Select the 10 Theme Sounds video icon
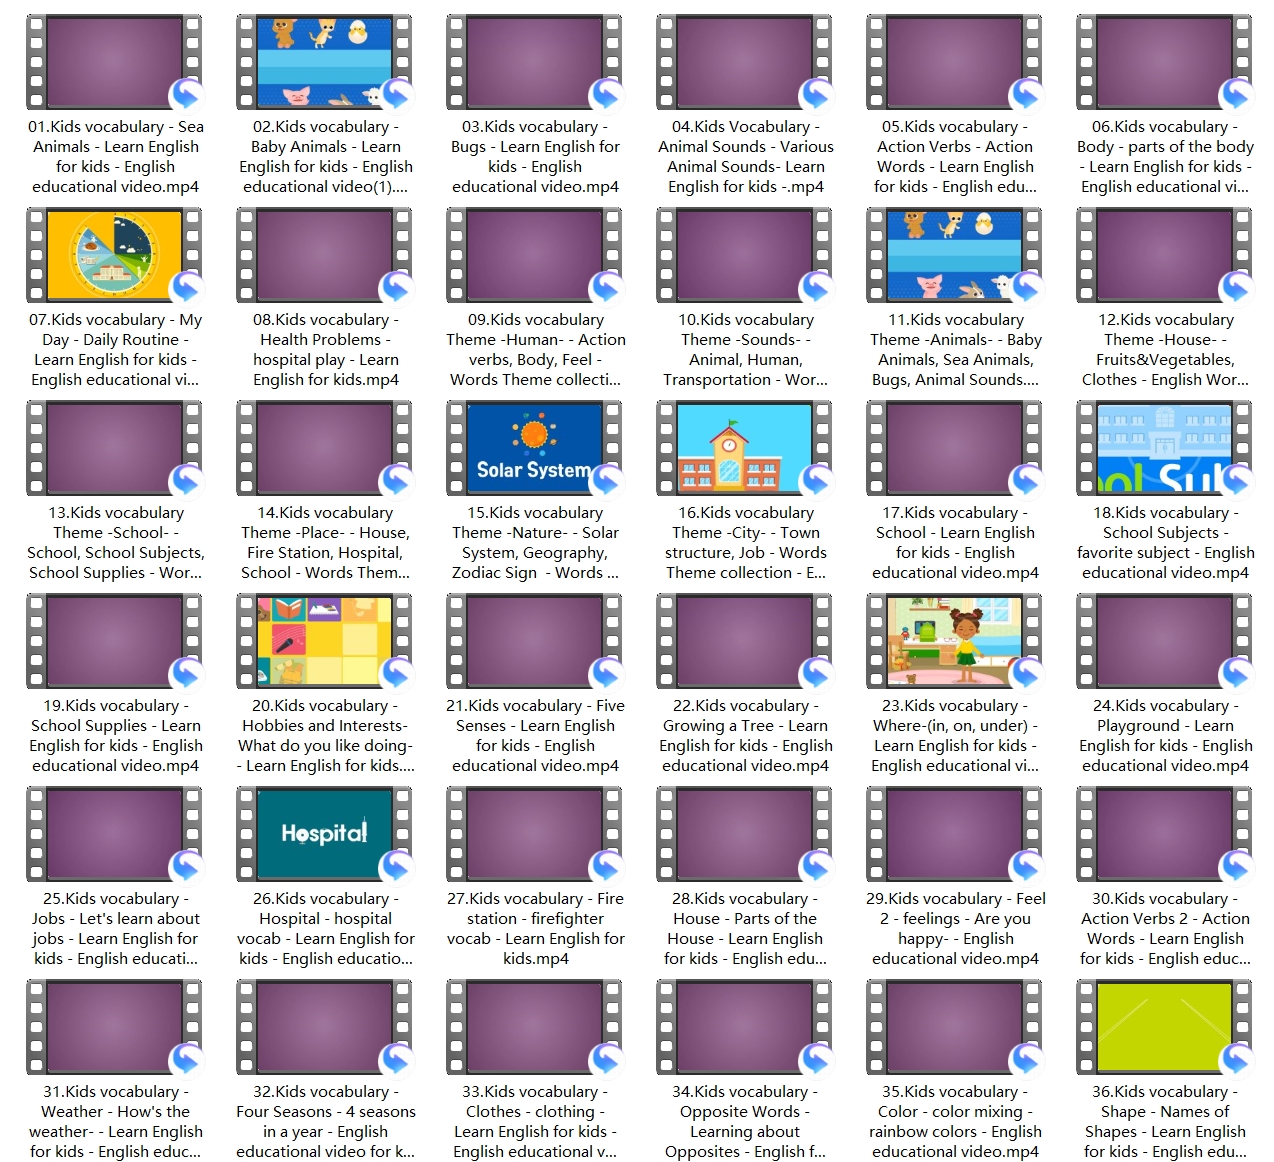The height and width of the screenshot is (1162, 1274). coord(744,255)
